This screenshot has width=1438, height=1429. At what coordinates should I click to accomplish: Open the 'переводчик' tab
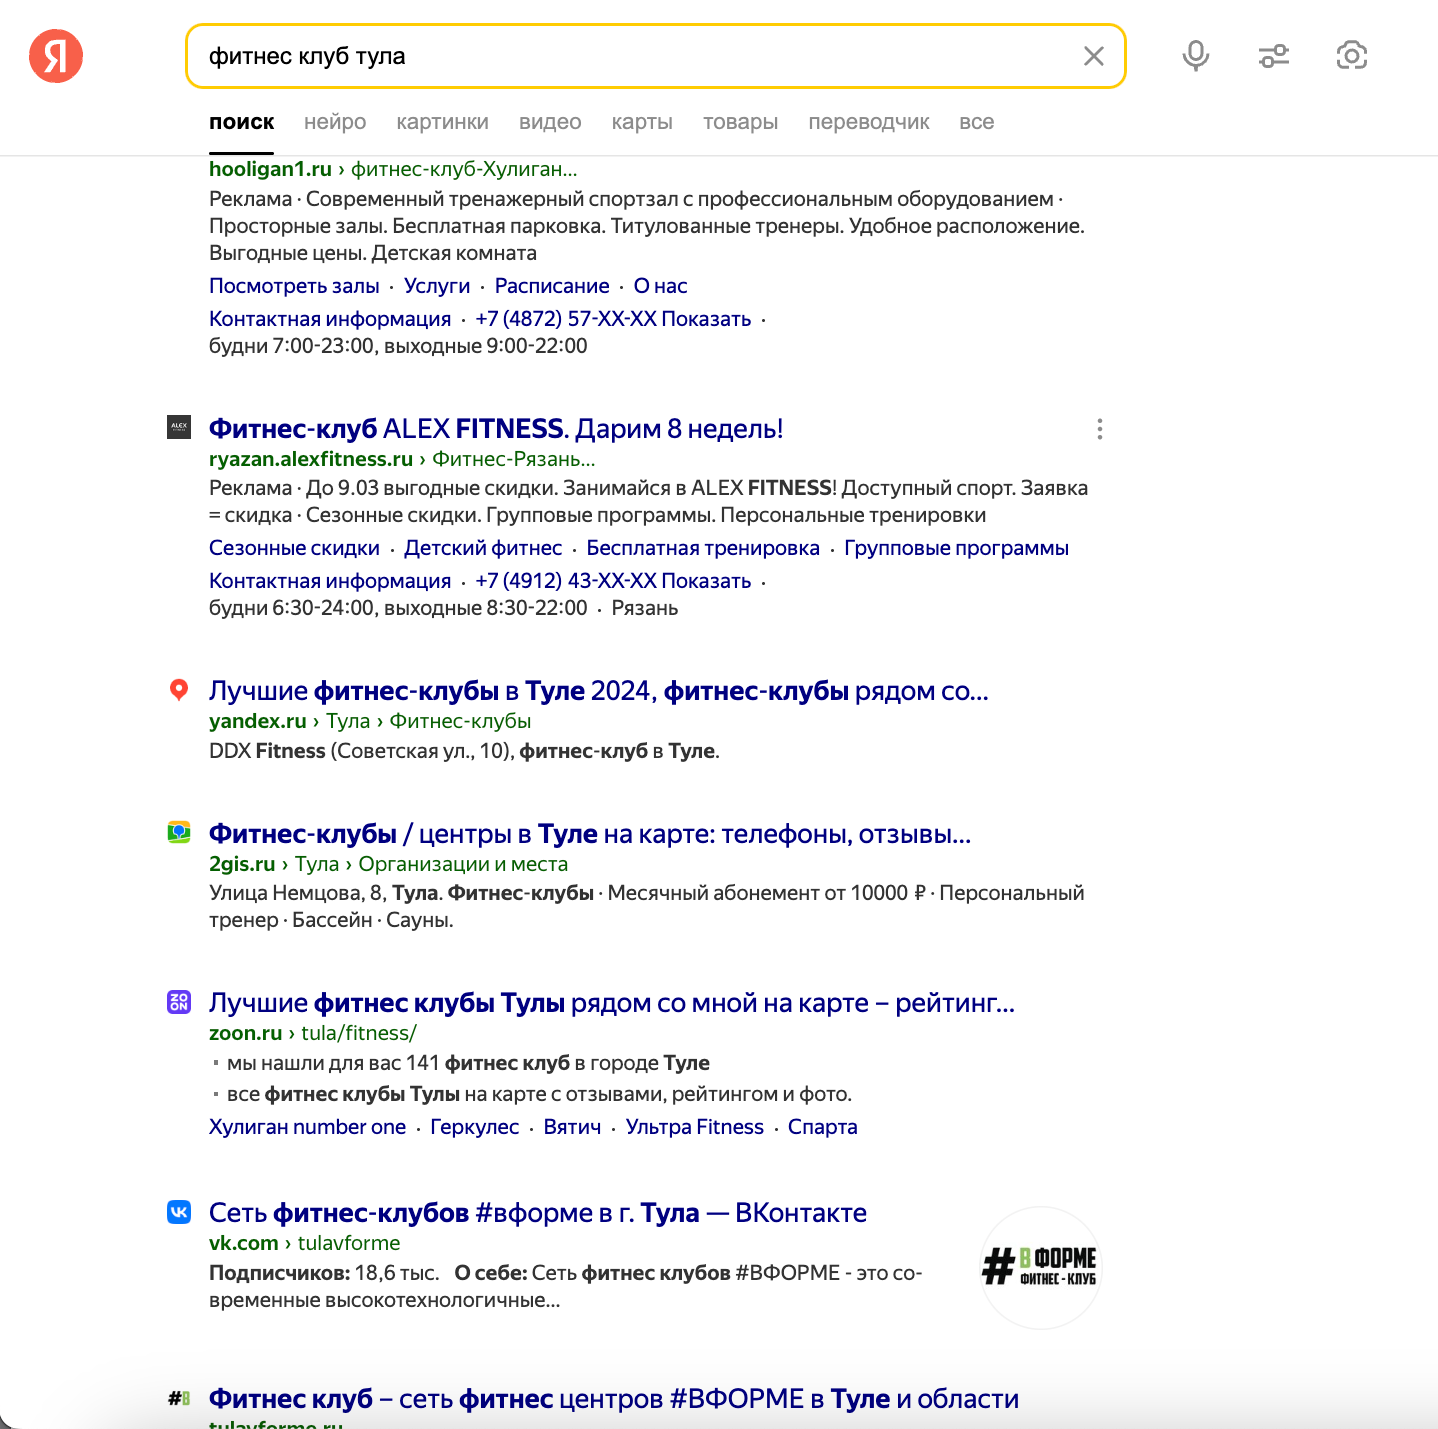pos(869,122)
